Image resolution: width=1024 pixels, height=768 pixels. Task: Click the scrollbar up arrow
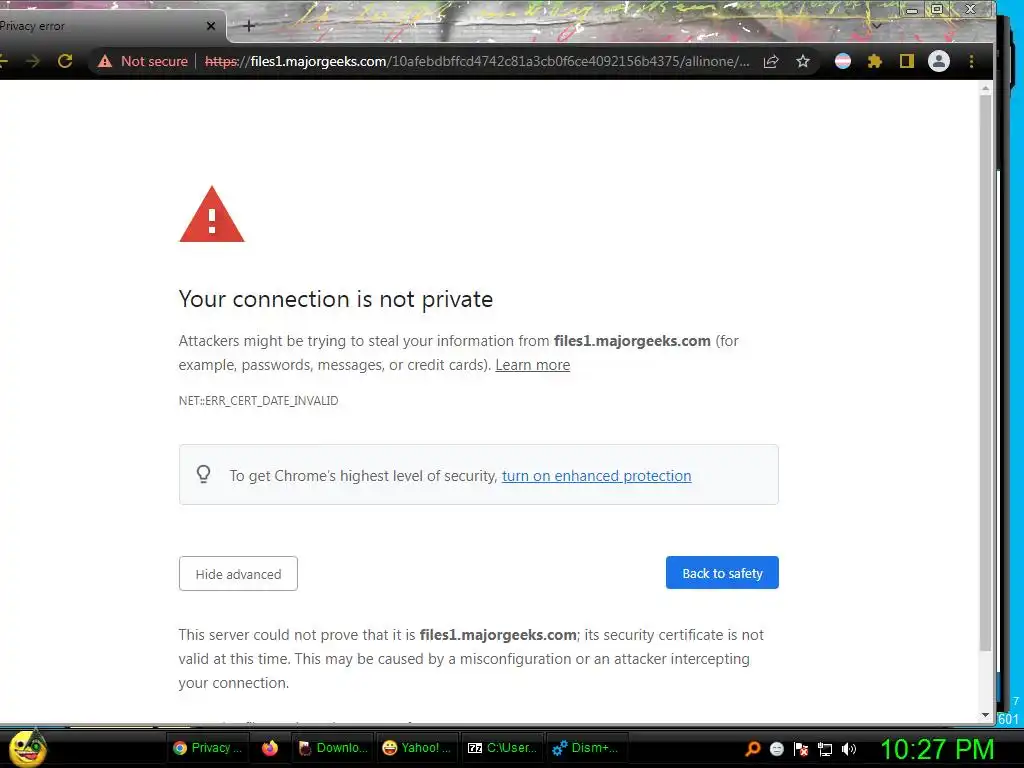pos(985,88)
